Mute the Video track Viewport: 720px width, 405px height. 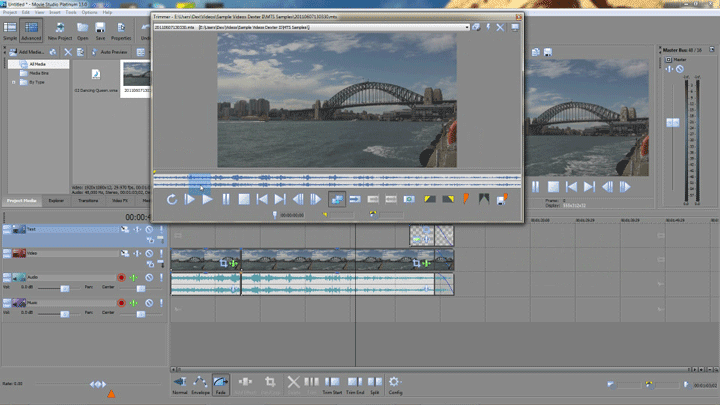148,253
